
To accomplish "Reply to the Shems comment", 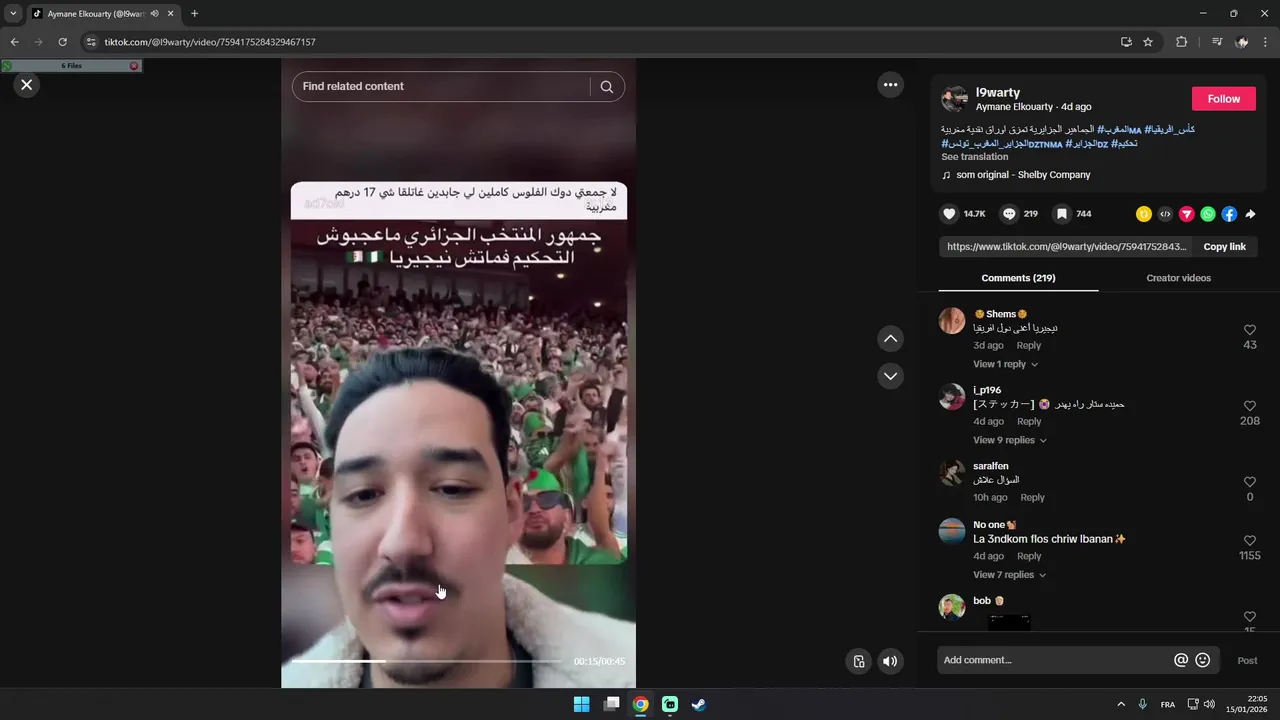I will pyautogui.click(x=1029, y=346).
